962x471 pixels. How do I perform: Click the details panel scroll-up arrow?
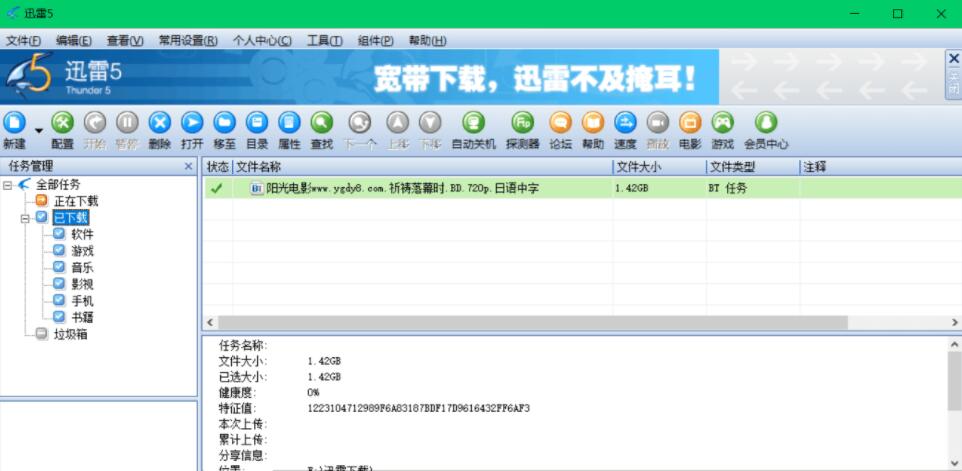point(955,344)
